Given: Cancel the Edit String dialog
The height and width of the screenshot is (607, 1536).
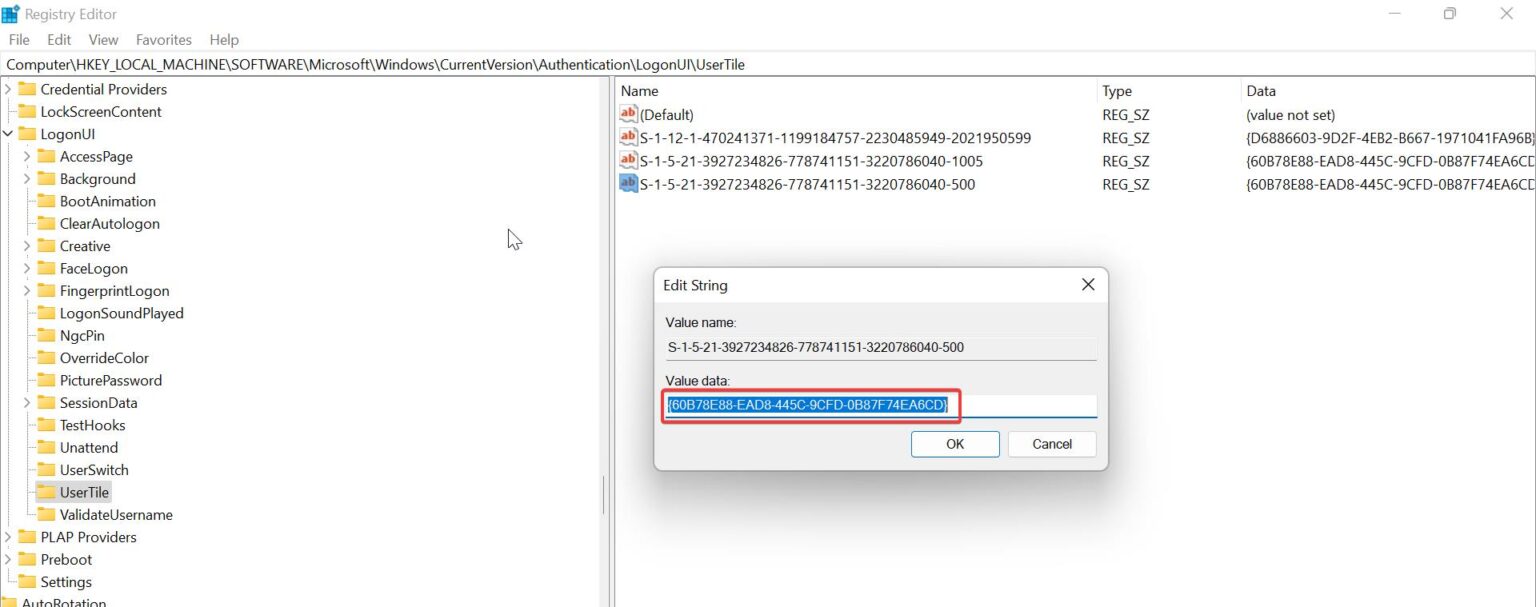Looking at the screenshot, I should (1051, 443).
